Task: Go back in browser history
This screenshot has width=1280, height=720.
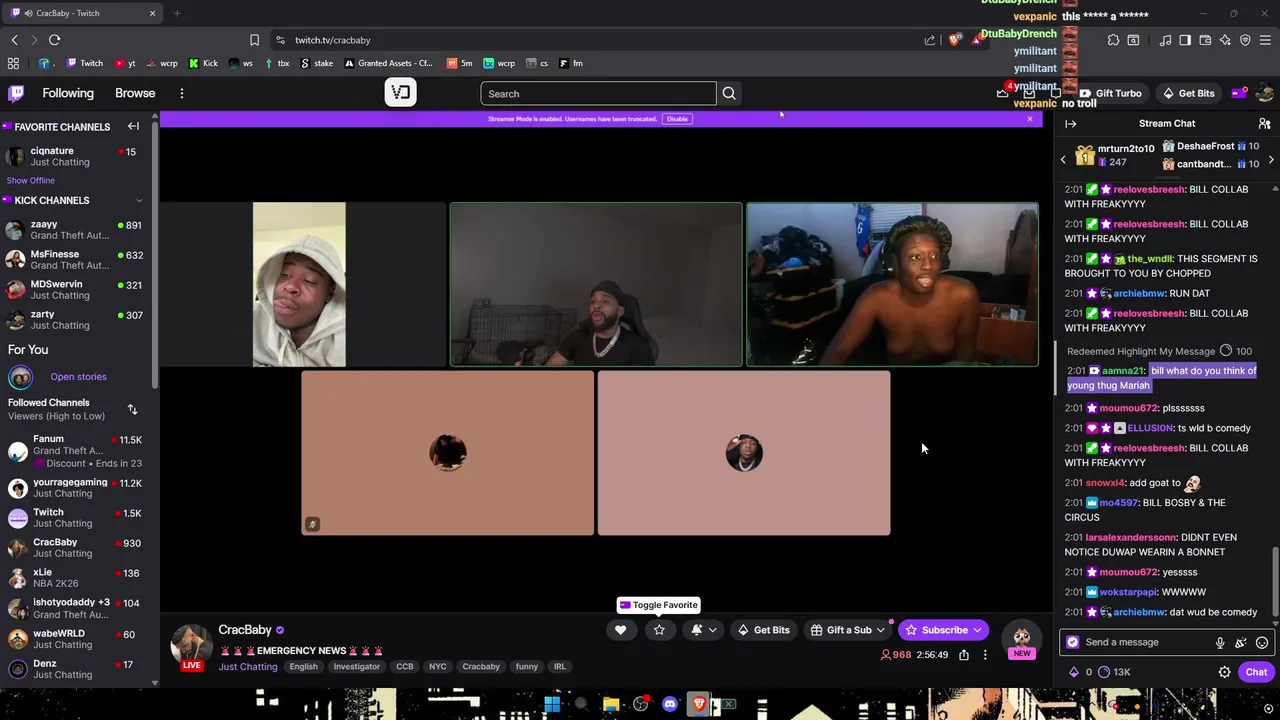Action: (14, 40)
